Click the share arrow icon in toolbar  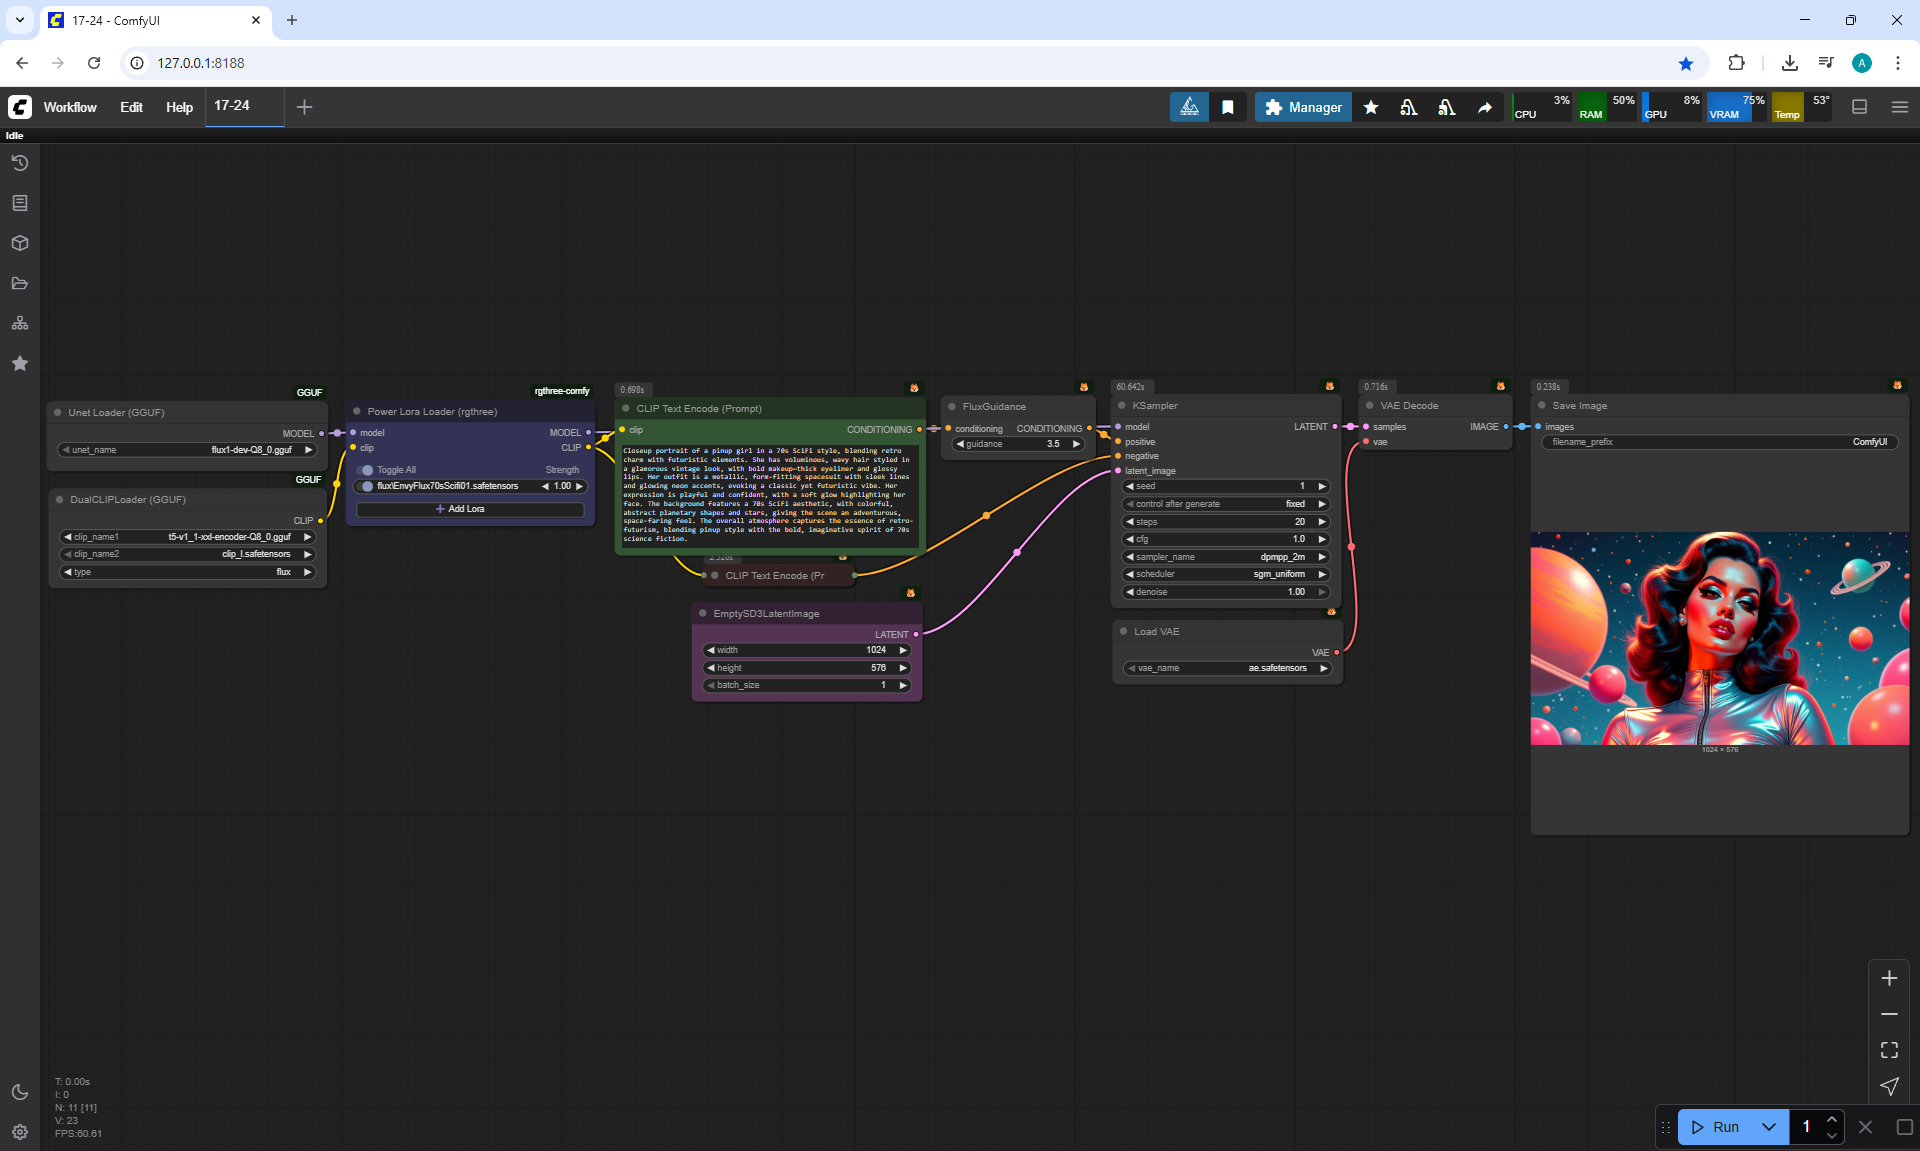[1485, 107]
